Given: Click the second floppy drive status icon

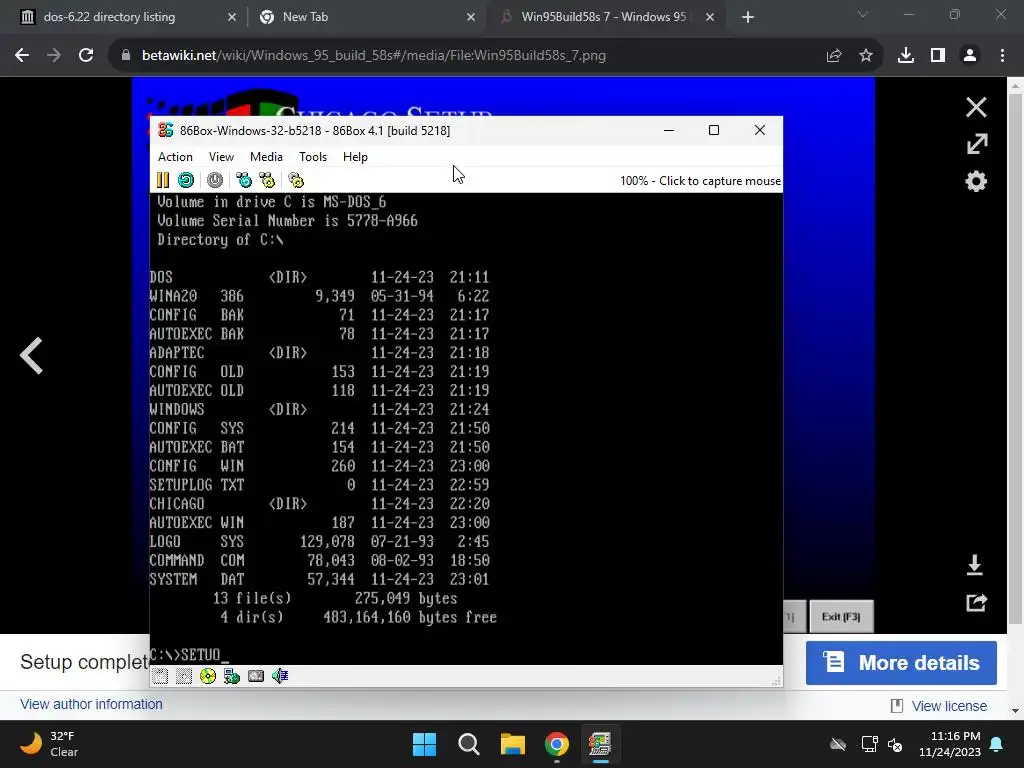Looking at the screenshot, I should 184,677.
